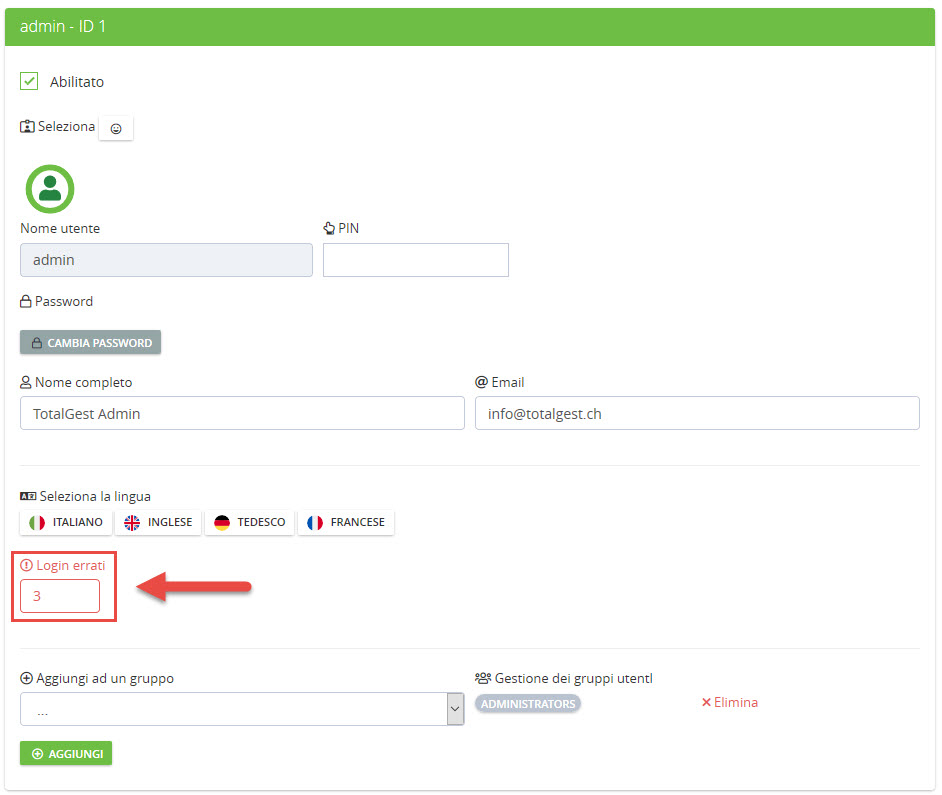The width and height of the screenshot is (942, 795).
Task: Click the UK flag icon
Action: (x=132, y=523)
